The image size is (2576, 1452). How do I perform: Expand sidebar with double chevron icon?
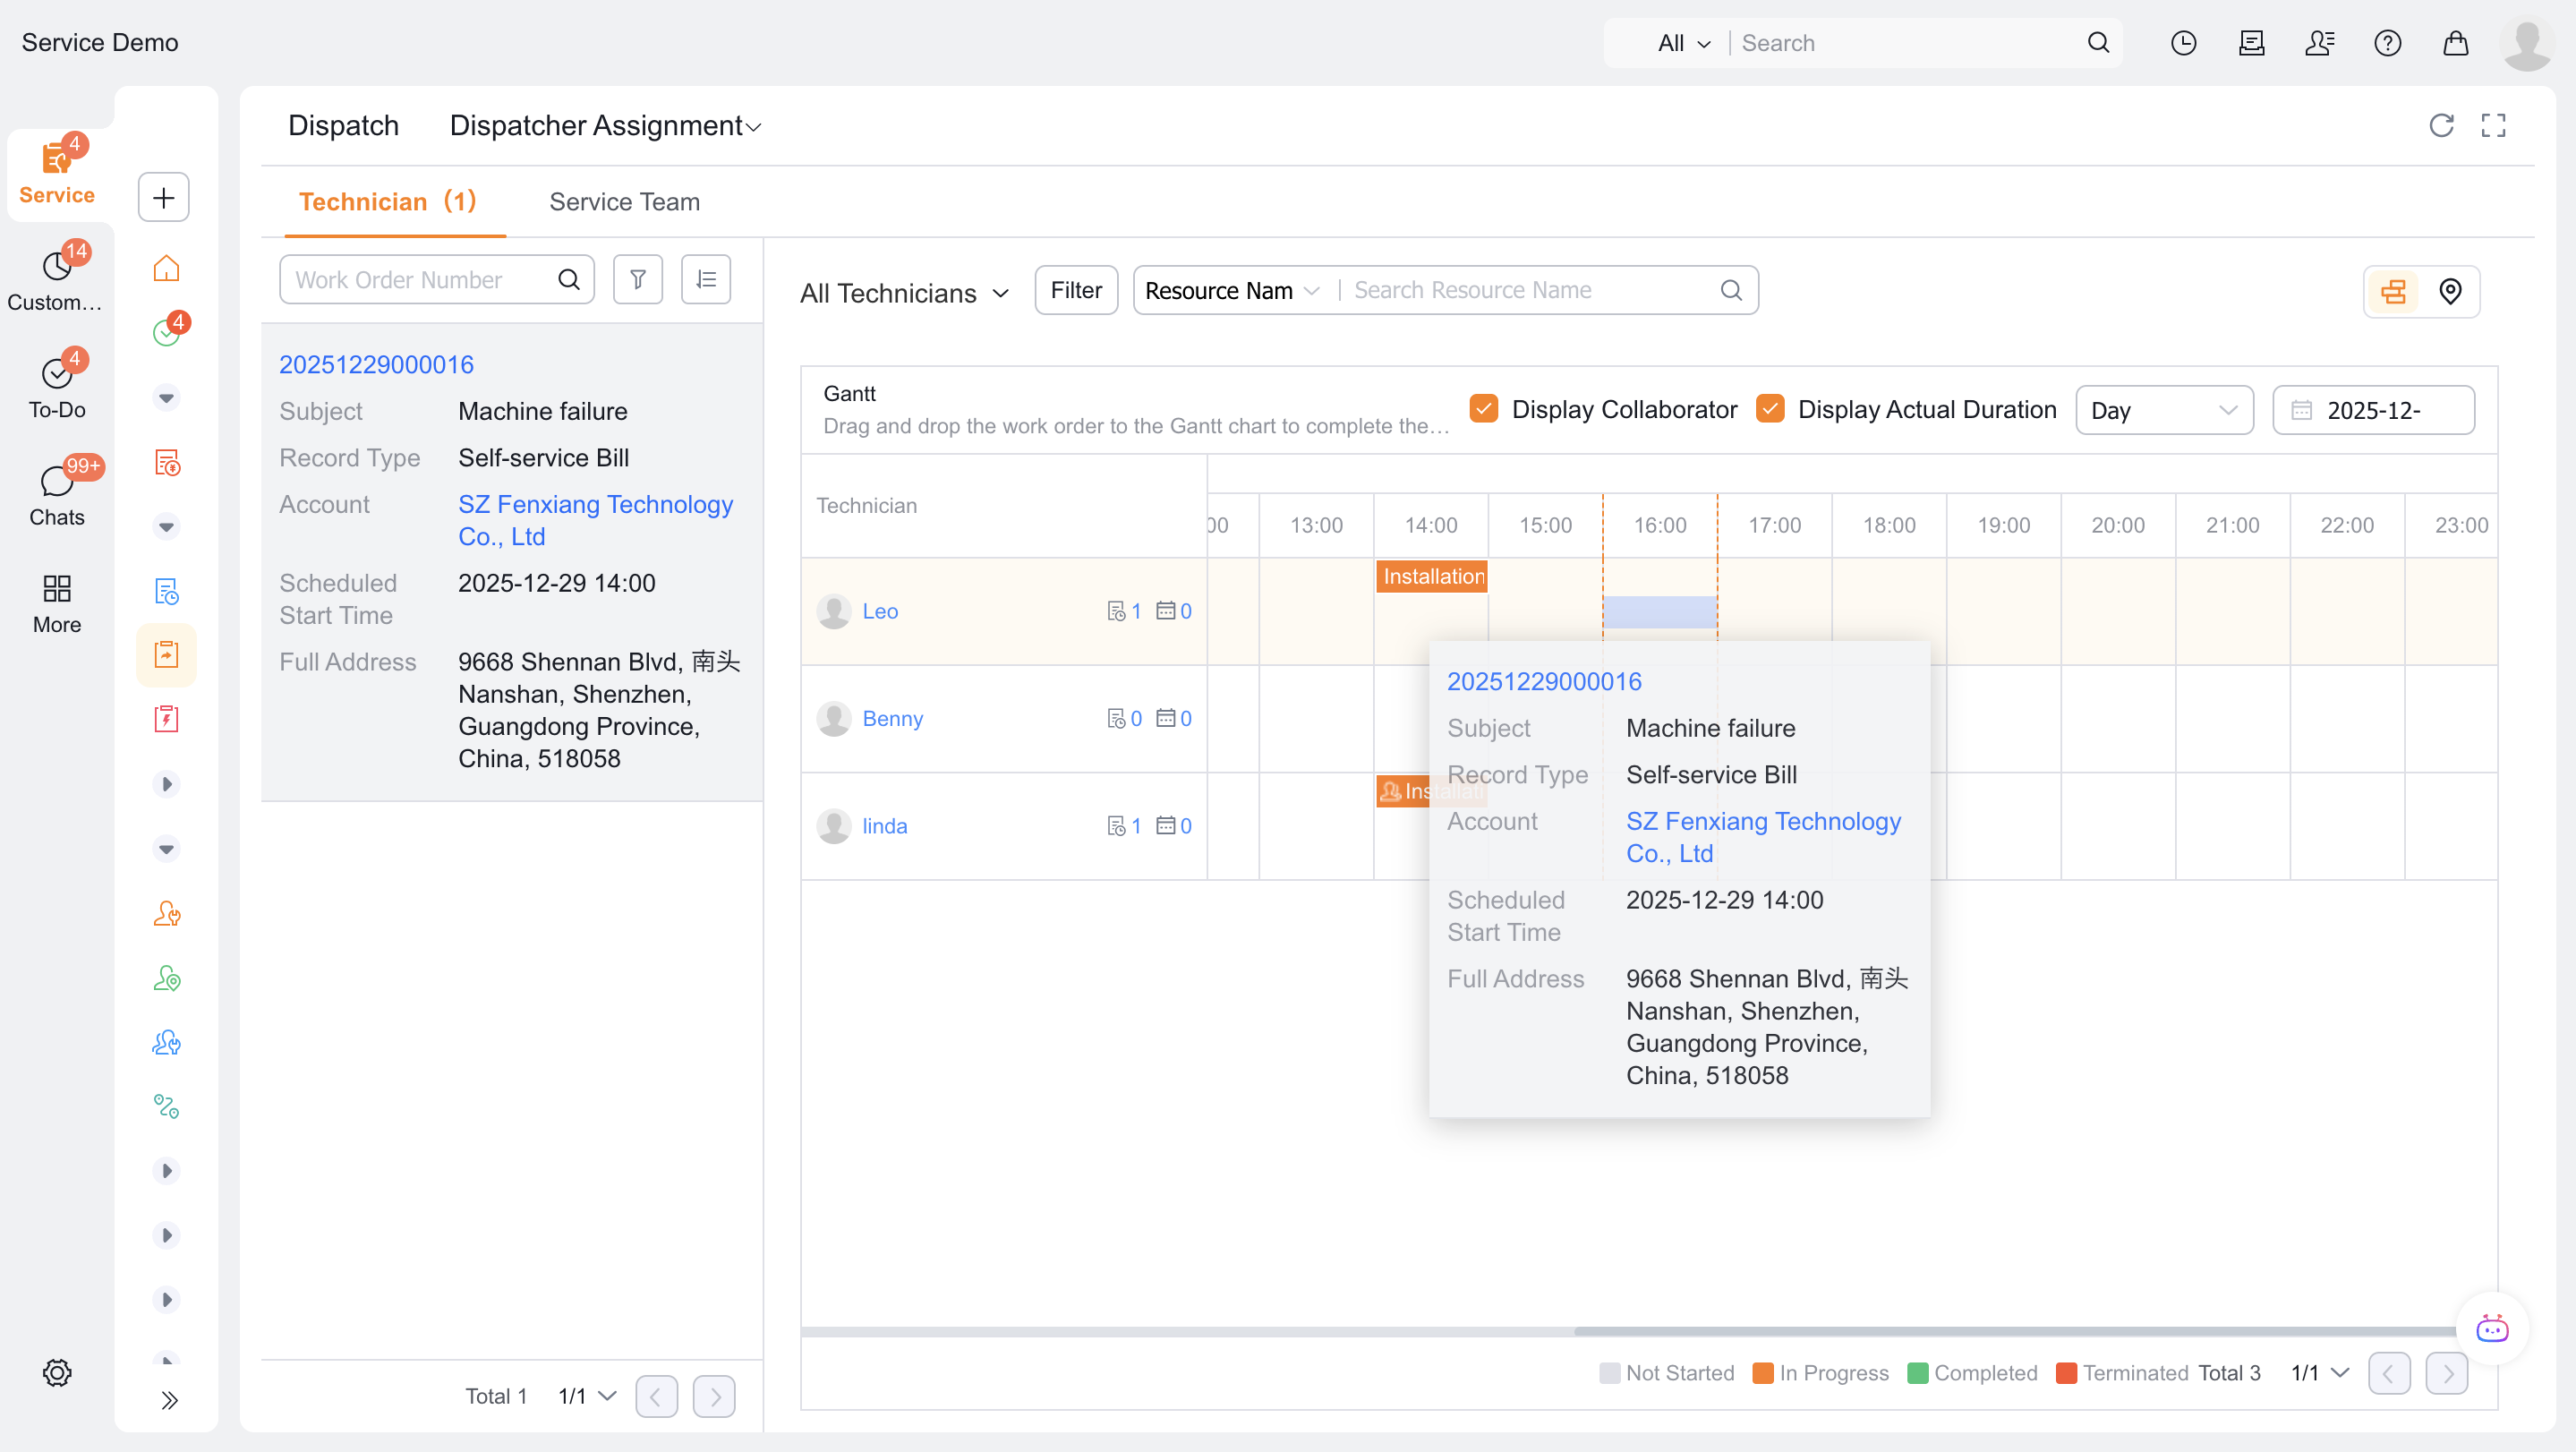tap(168, 1399)
